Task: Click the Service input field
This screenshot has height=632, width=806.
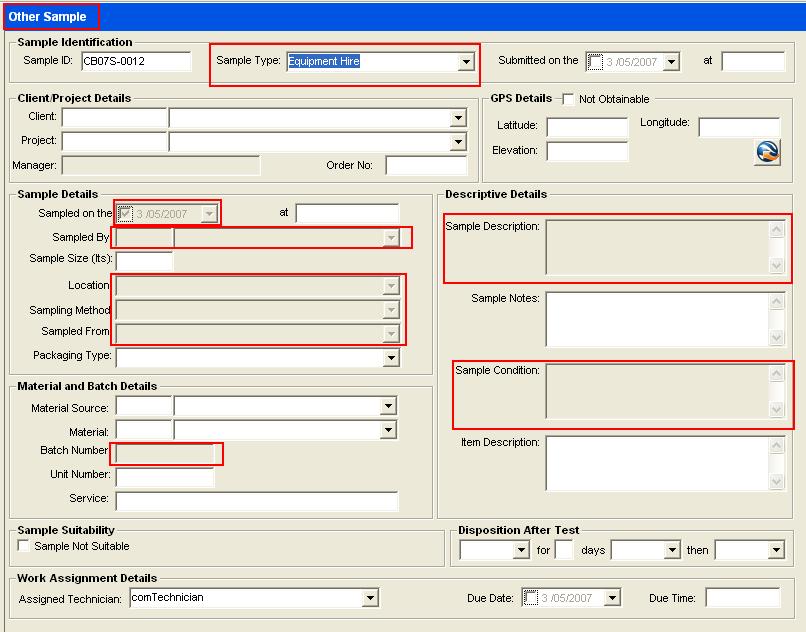Action: click(256, 500)
